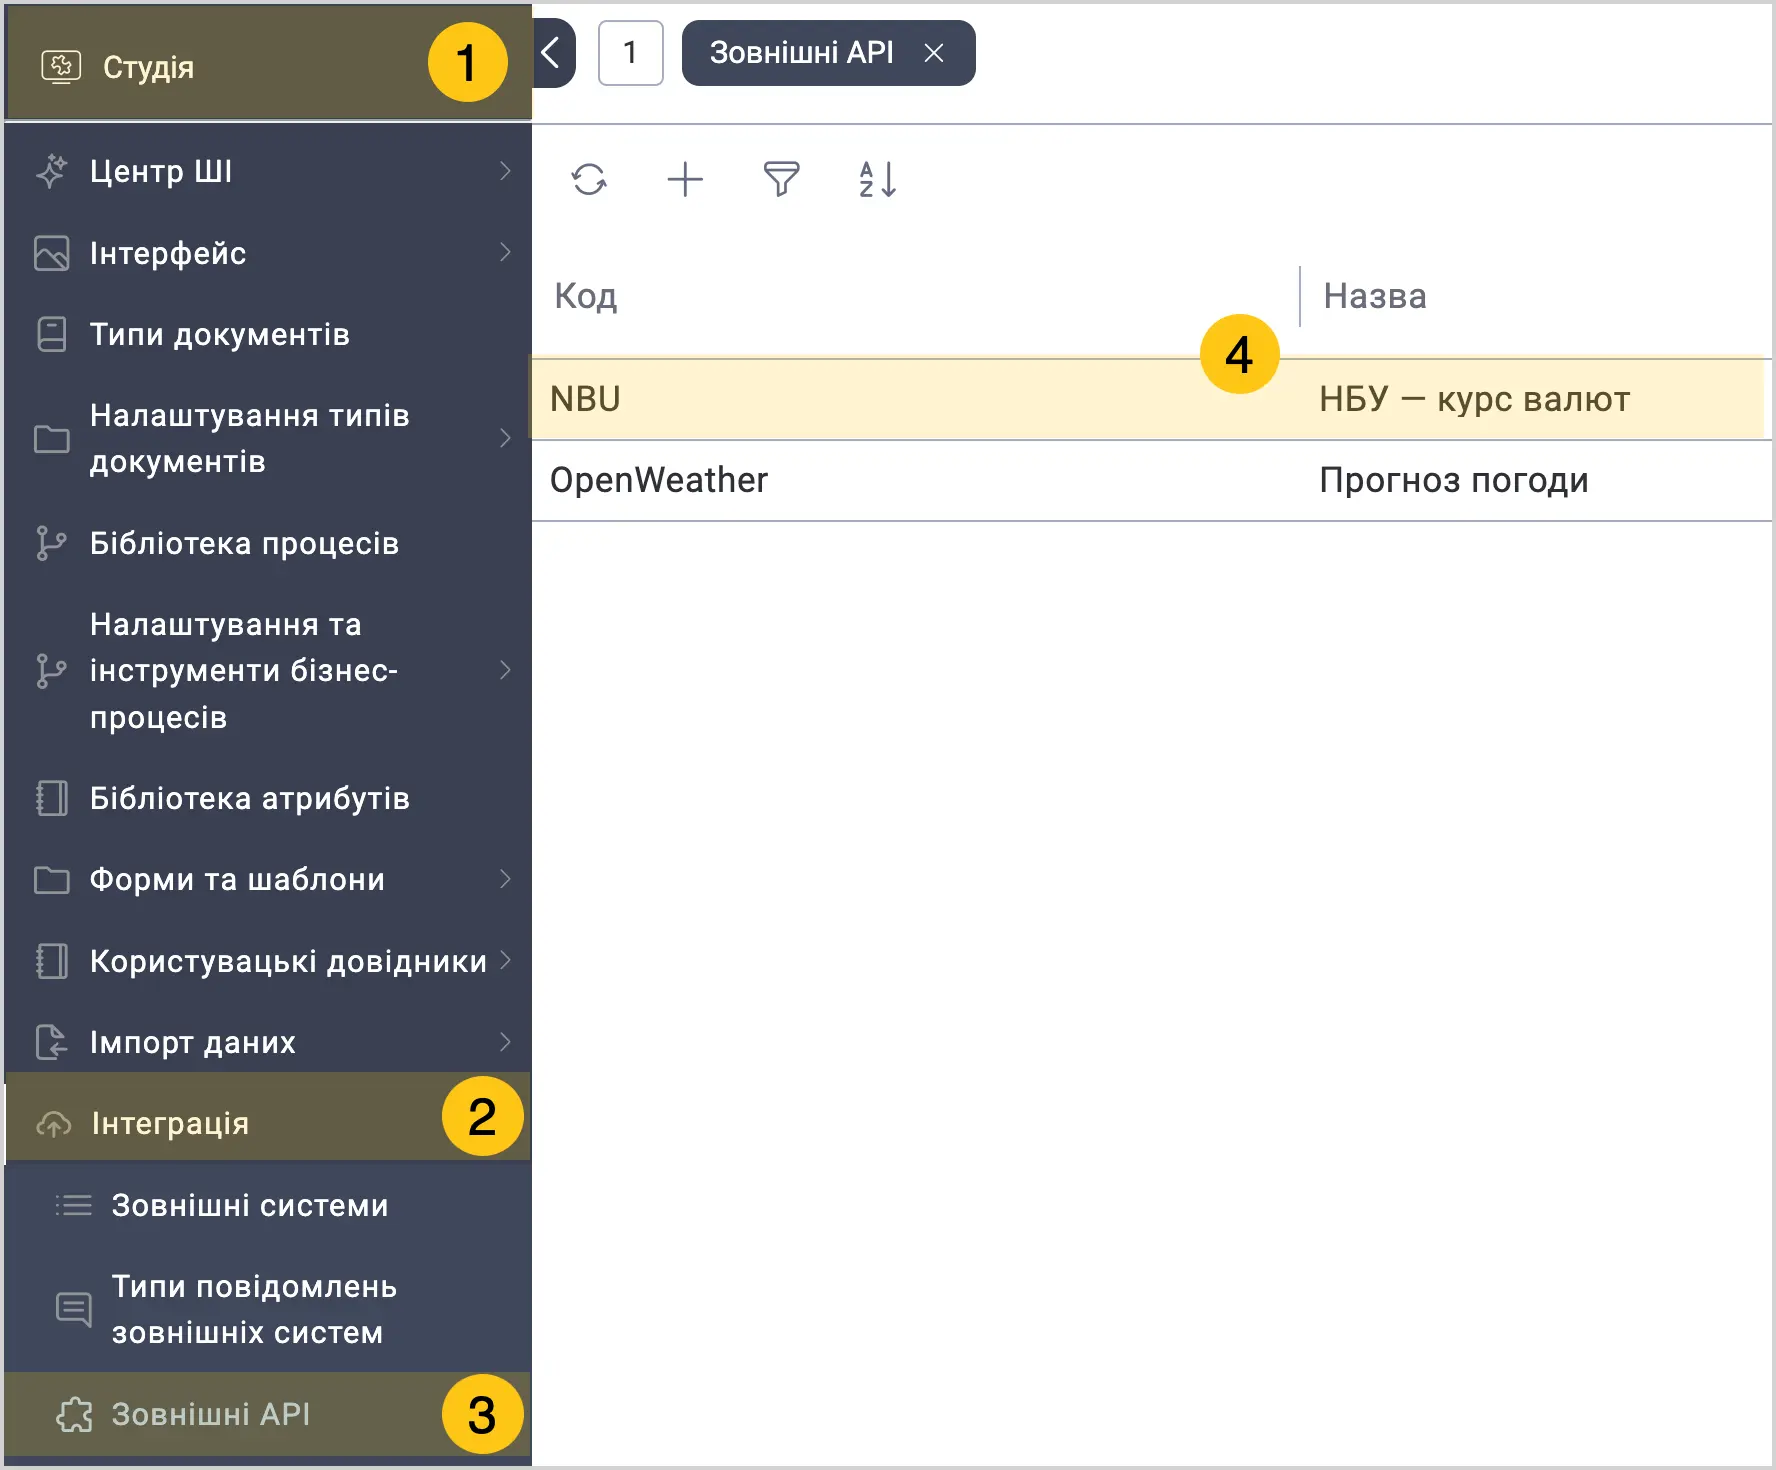Collapse sidebar with left arrow button
The height and width of the screenshot is (1470, 1776).
click(552, 53)
